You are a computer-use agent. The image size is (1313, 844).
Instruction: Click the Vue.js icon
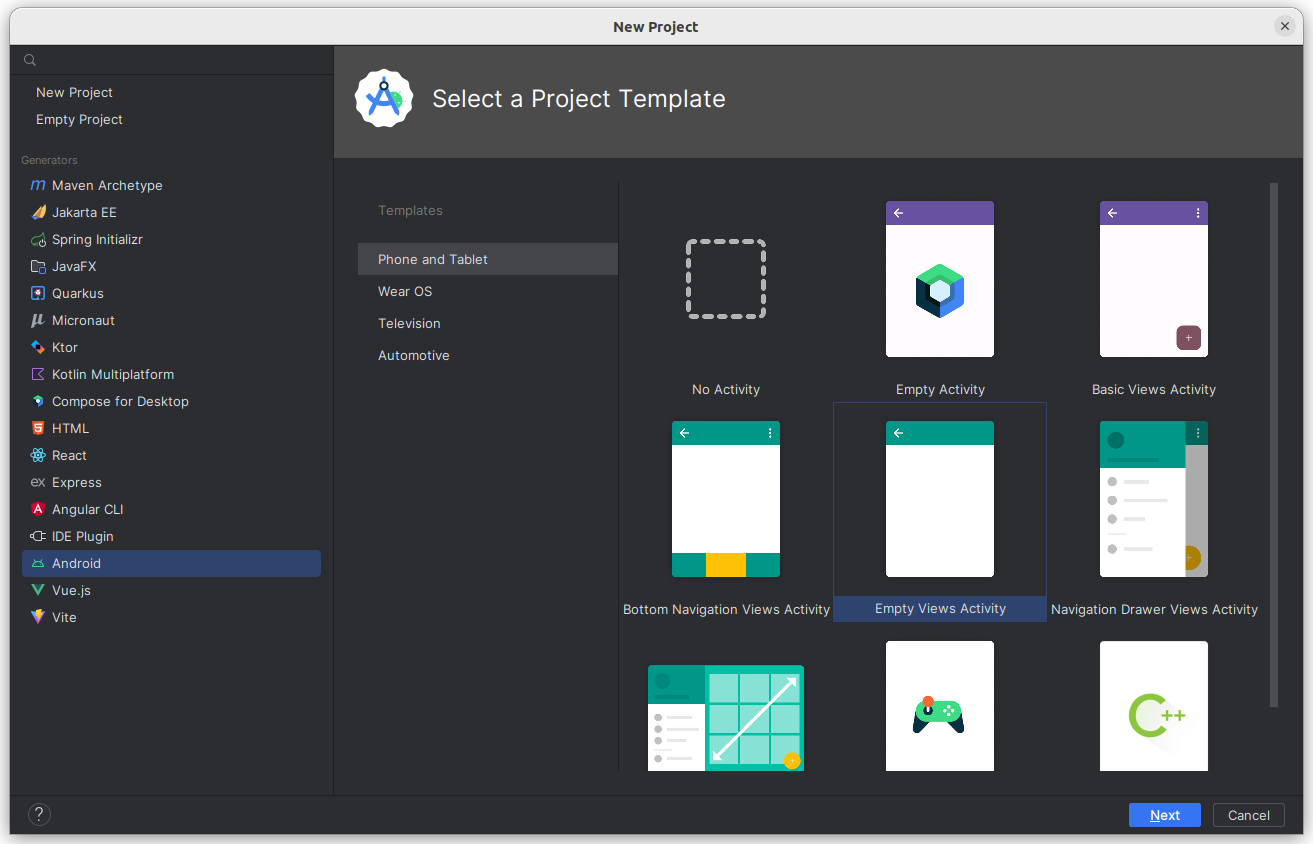click(x=38, y=590)
